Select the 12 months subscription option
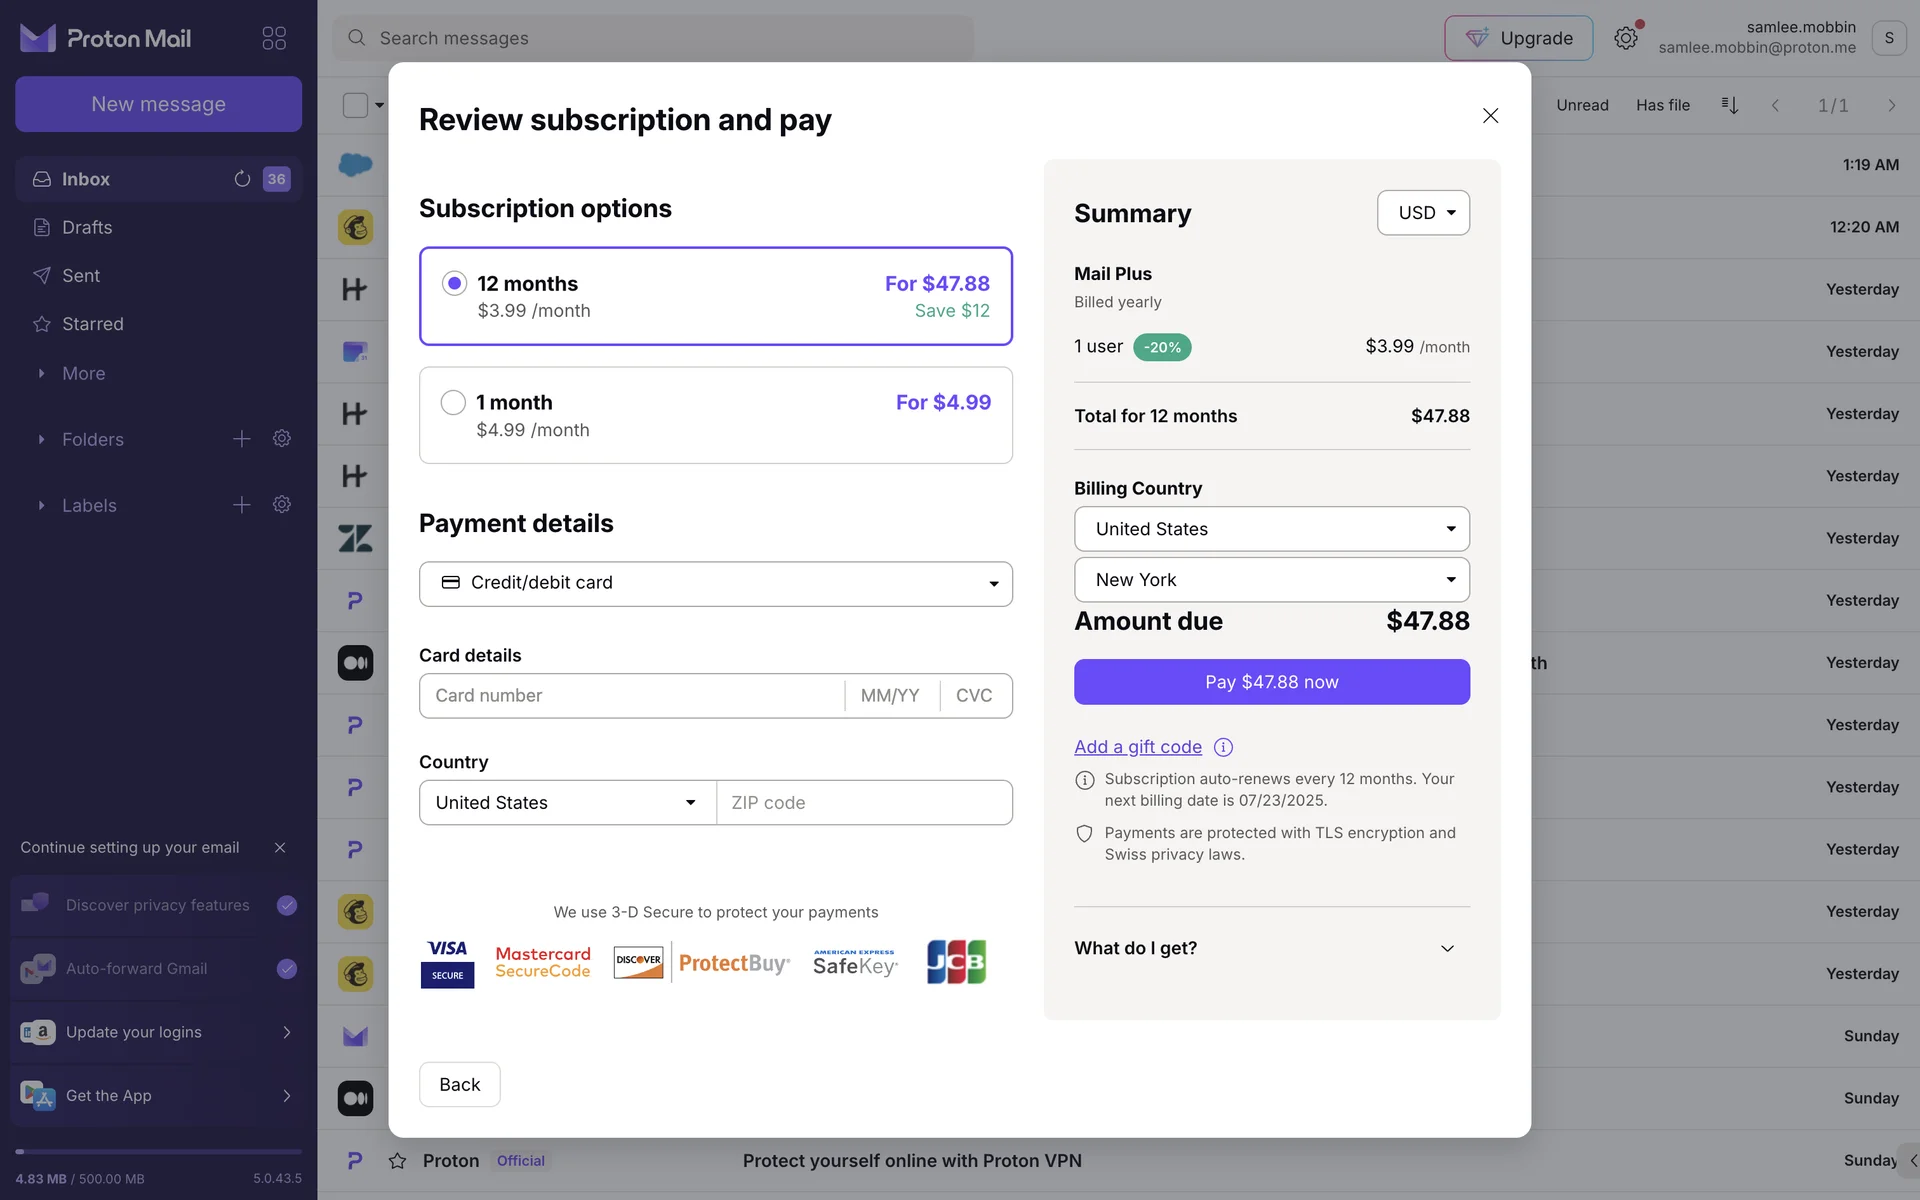Viewport: 1920px width, 1200px height. (454, 284)
